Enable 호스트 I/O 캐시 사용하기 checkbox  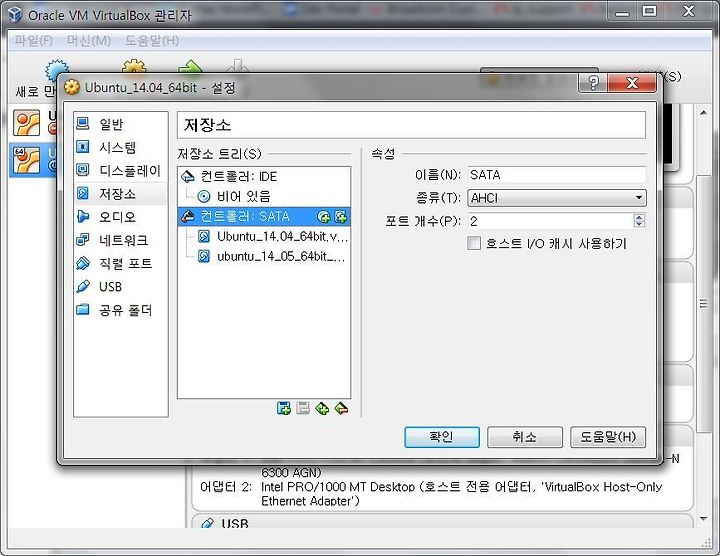[x=474, y=243]
